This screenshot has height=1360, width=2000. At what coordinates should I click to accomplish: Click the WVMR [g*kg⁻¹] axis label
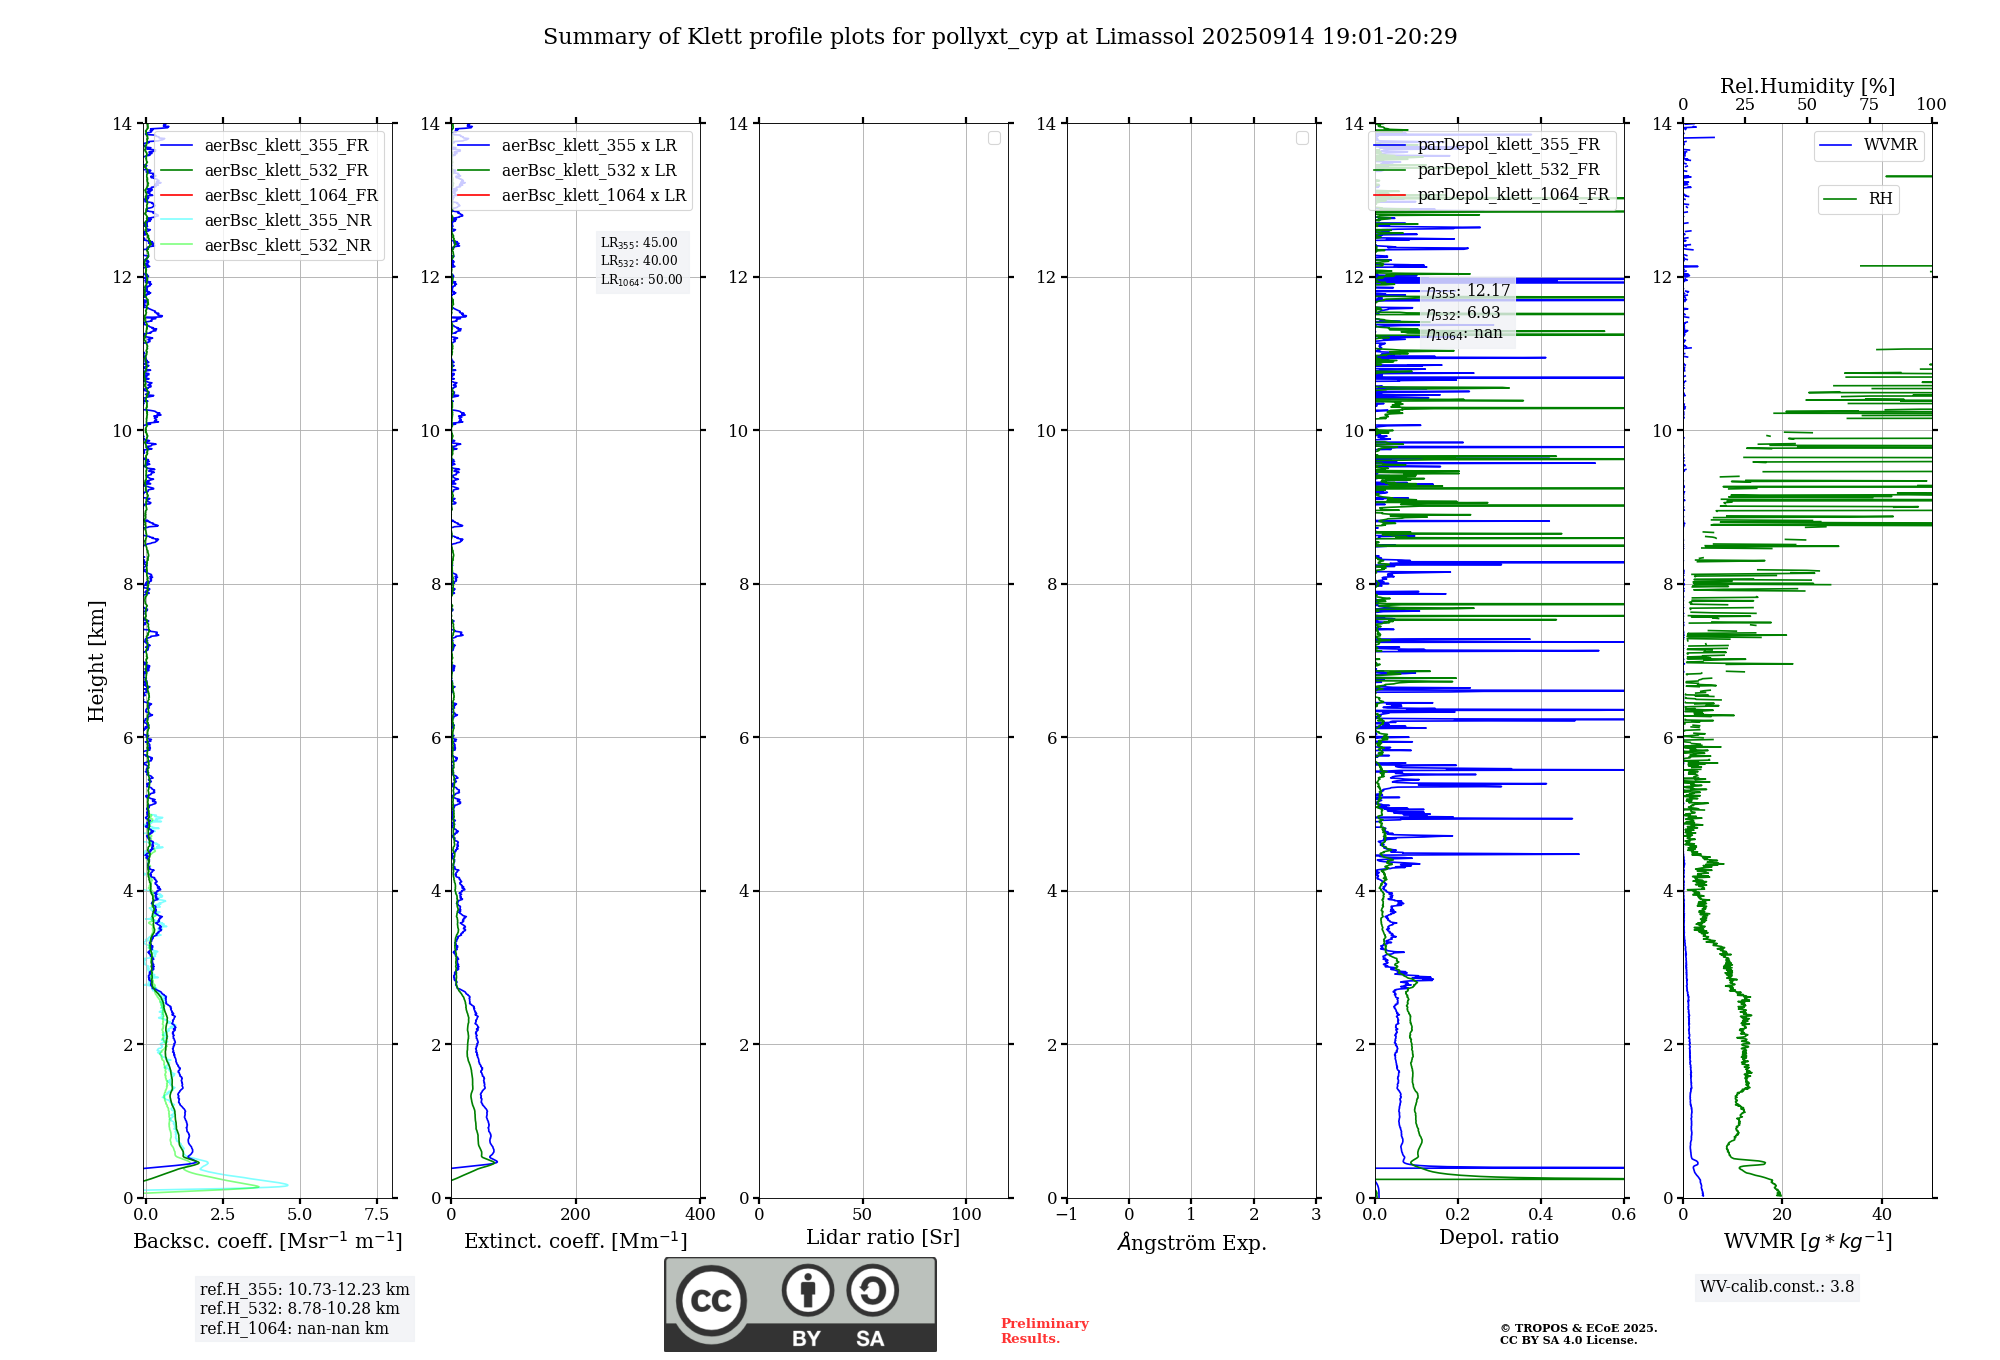(x=1808, y=1241)
